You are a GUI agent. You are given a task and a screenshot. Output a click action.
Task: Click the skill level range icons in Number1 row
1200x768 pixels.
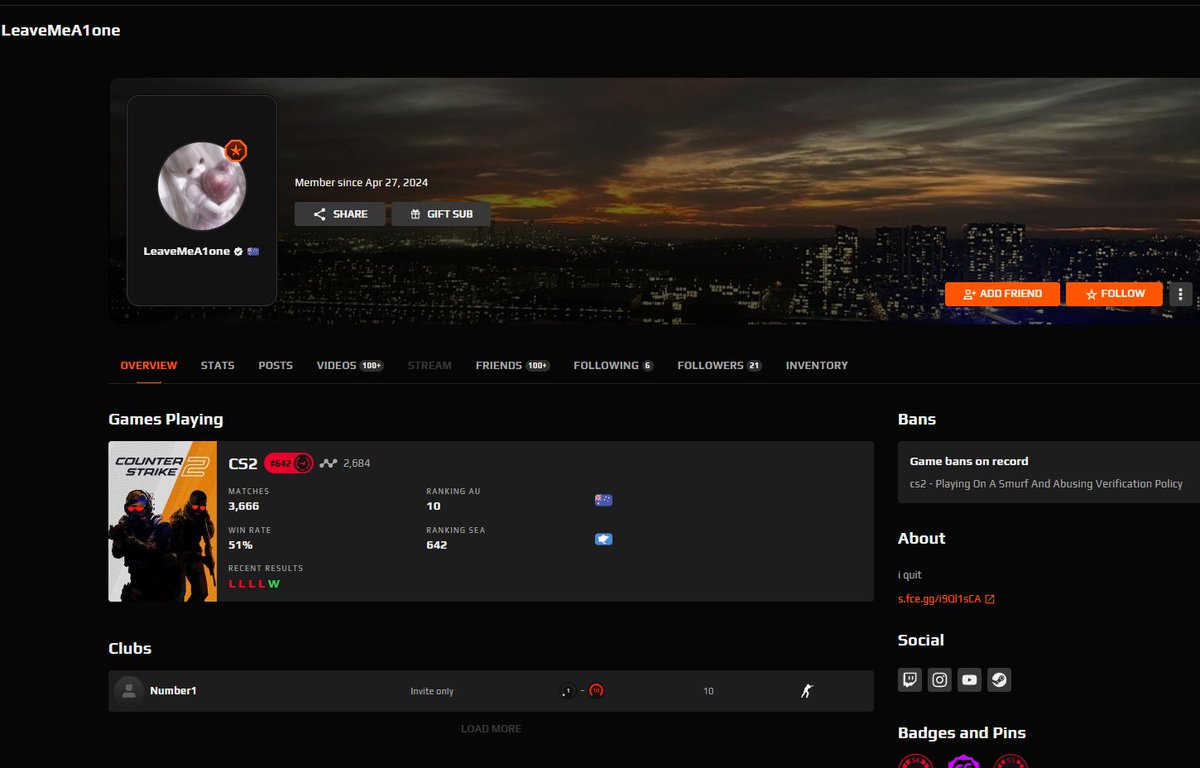(x=582, y=691)
